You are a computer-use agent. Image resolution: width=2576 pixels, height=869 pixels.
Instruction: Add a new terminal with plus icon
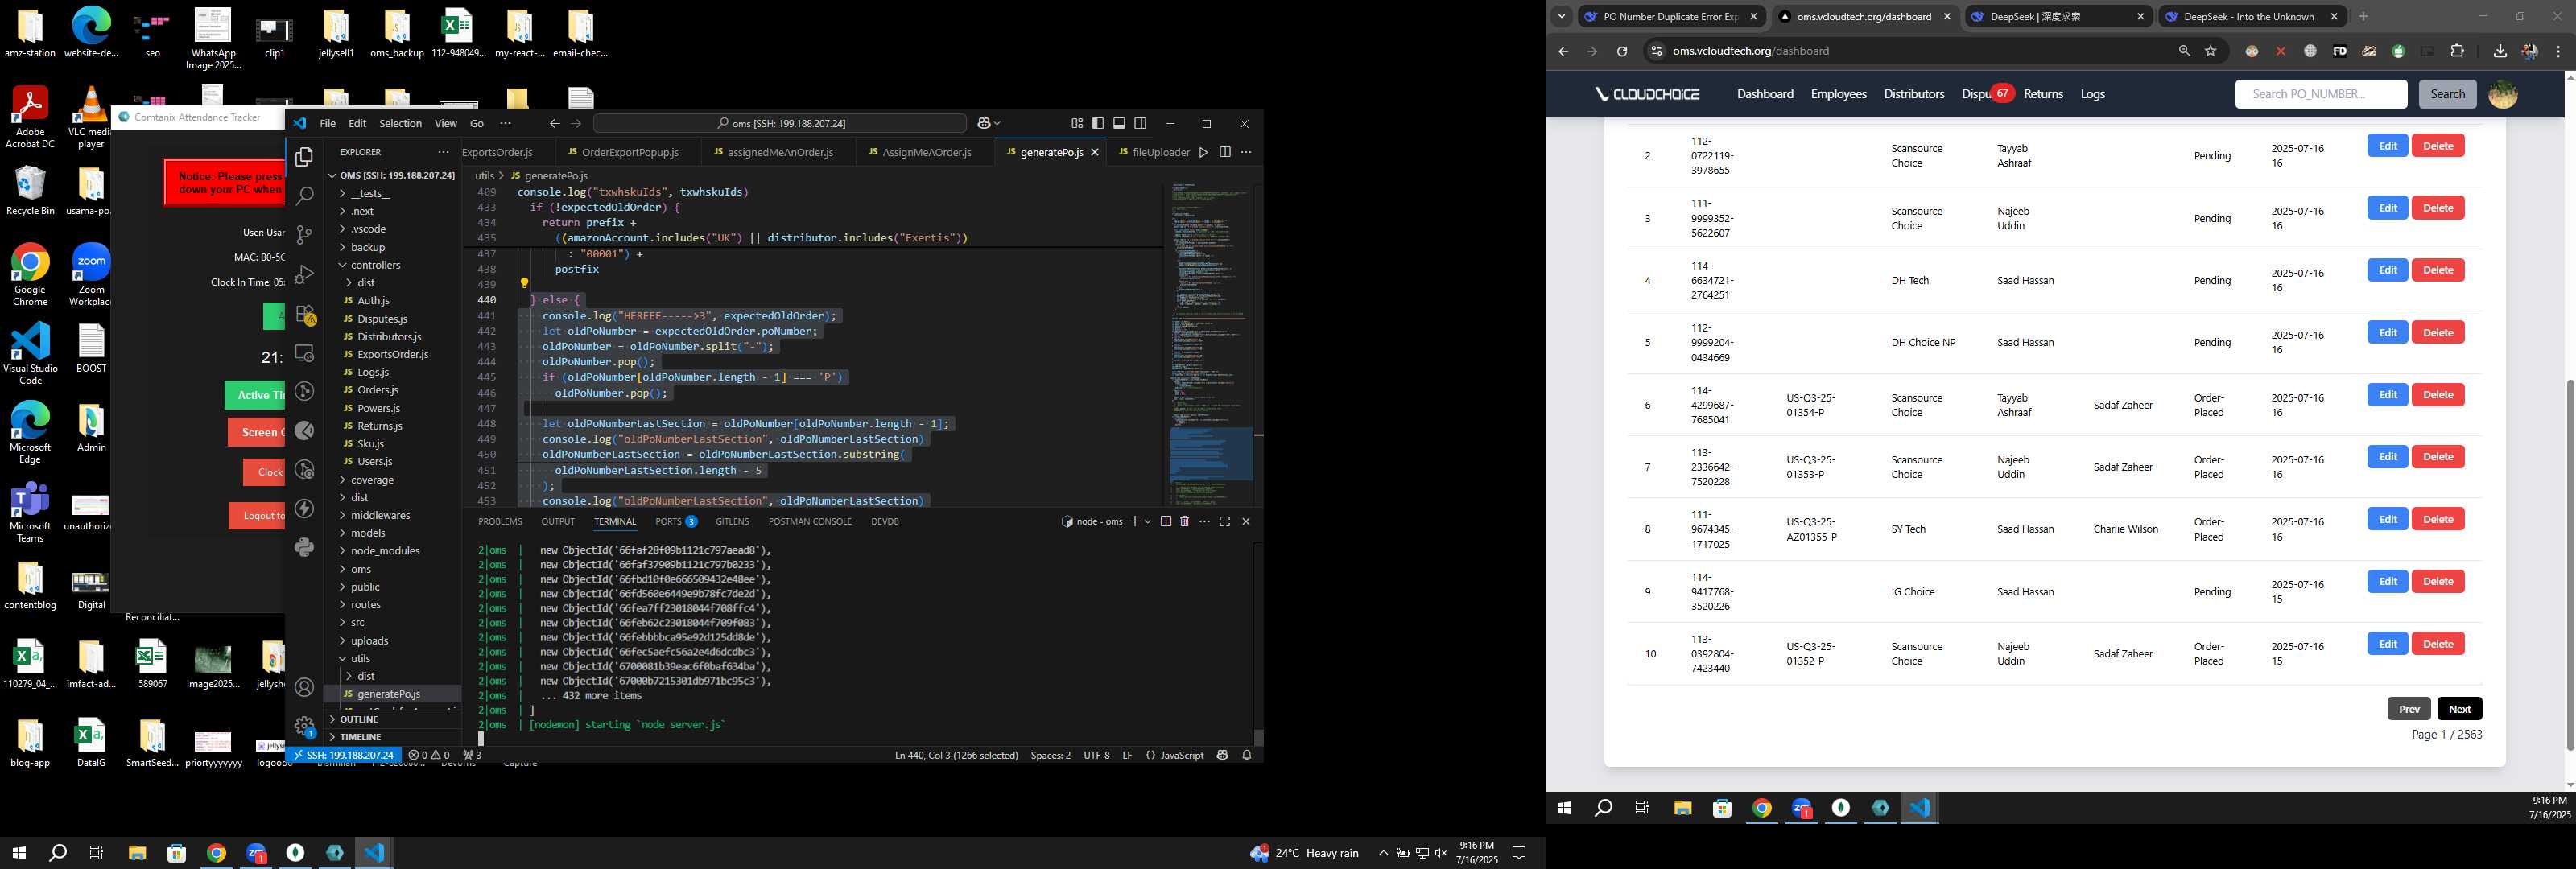1134,521
